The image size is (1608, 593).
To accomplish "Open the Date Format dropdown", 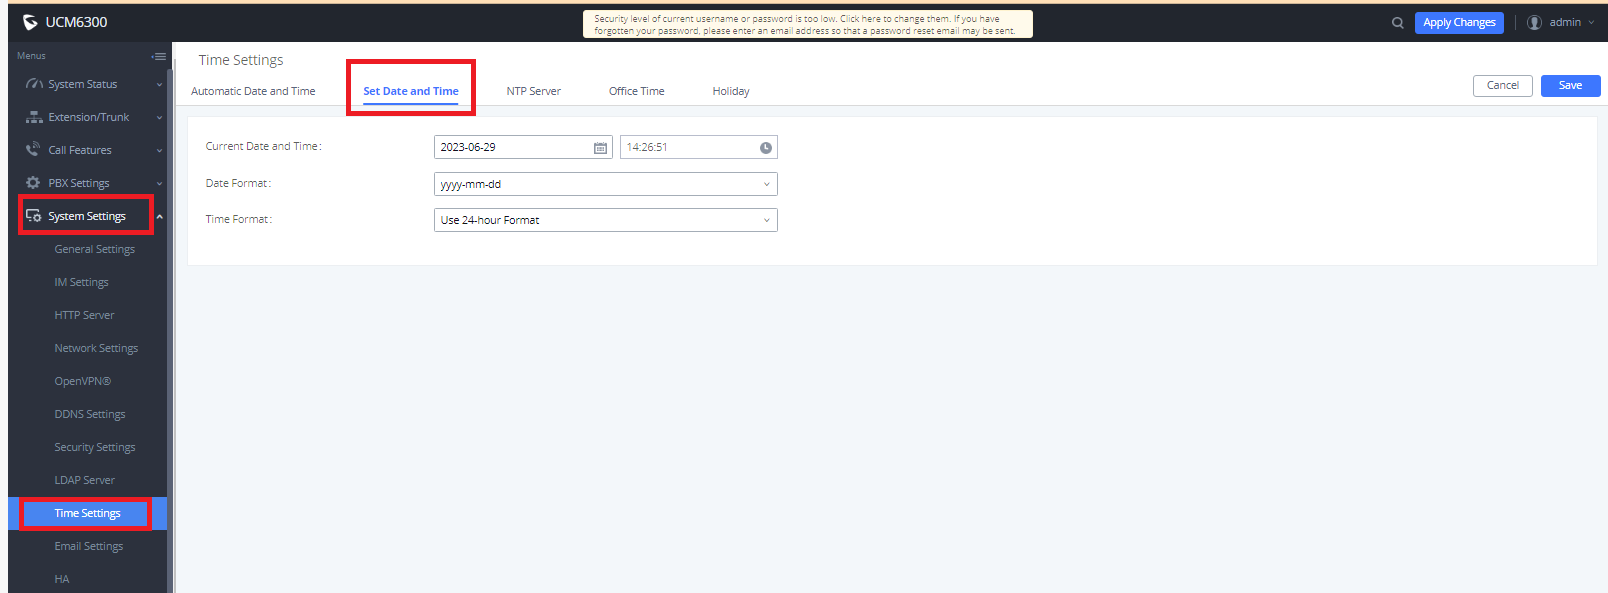I will (x=606, y=184).
